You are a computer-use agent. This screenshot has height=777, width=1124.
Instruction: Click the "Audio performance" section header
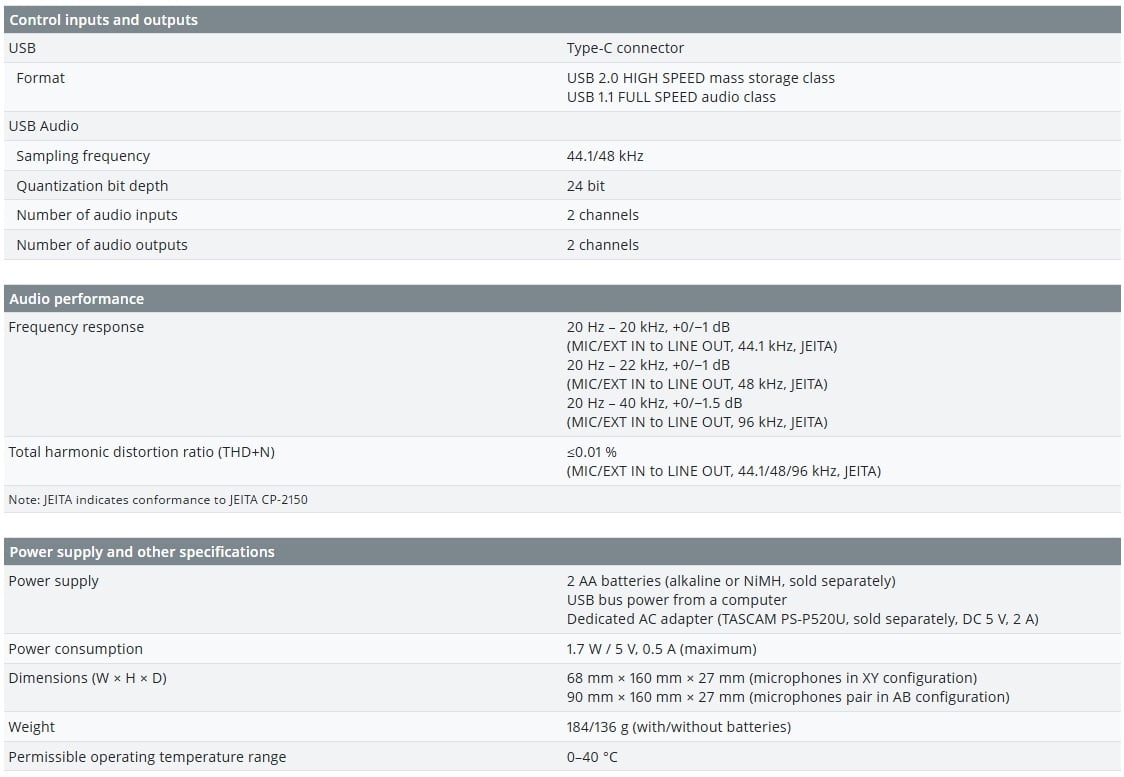(x=76, y=299)
